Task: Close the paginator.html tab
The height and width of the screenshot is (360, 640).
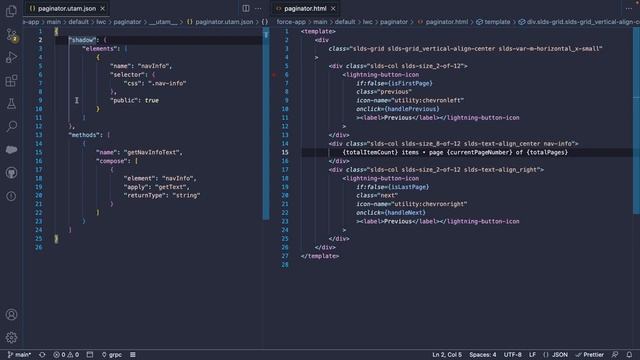Action: pos(333,8)
